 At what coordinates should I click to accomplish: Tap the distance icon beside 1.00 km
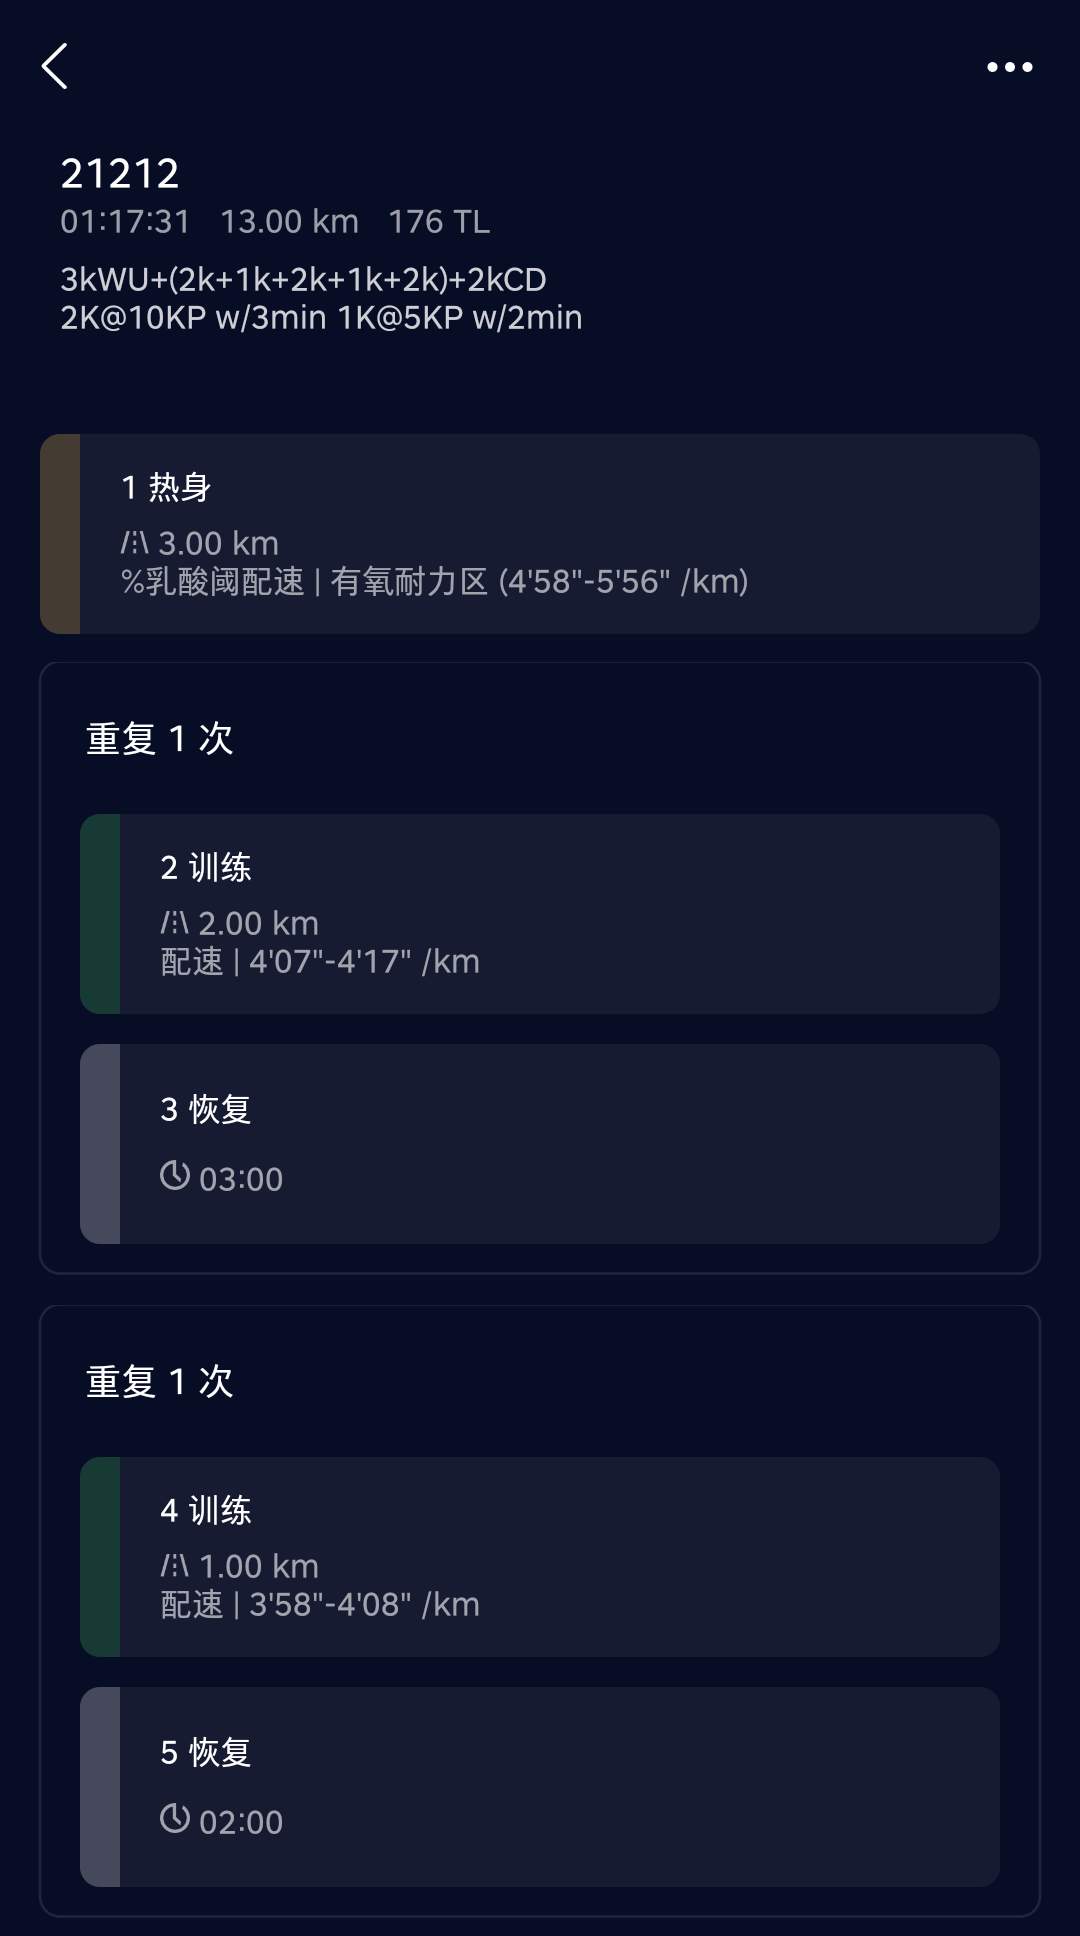175,1566
